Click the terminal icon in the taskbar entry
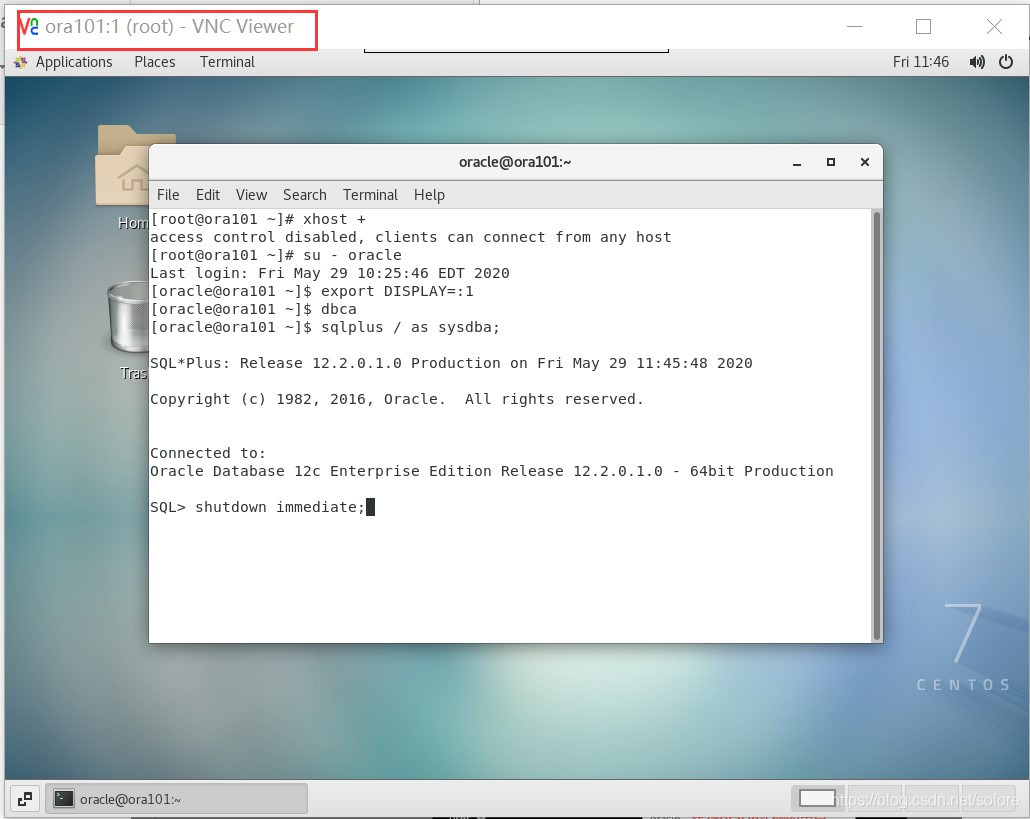 [x=64, y=798]
